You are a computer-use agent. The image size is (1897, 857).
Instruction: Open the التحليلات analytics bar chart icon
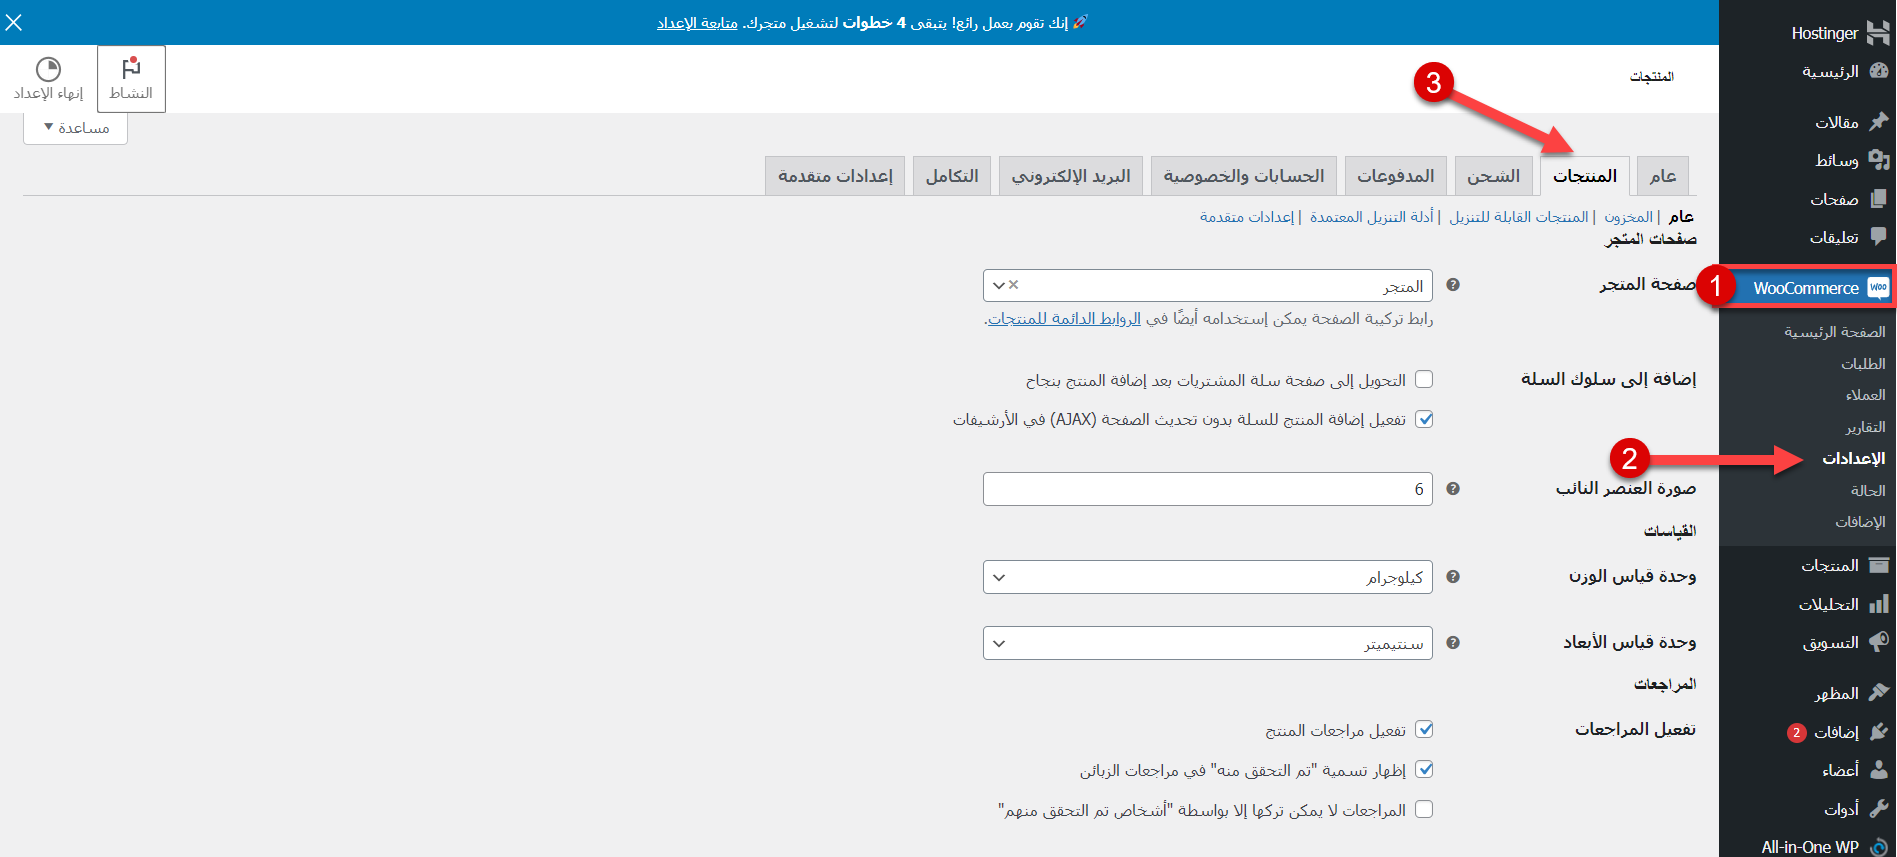1878,604
